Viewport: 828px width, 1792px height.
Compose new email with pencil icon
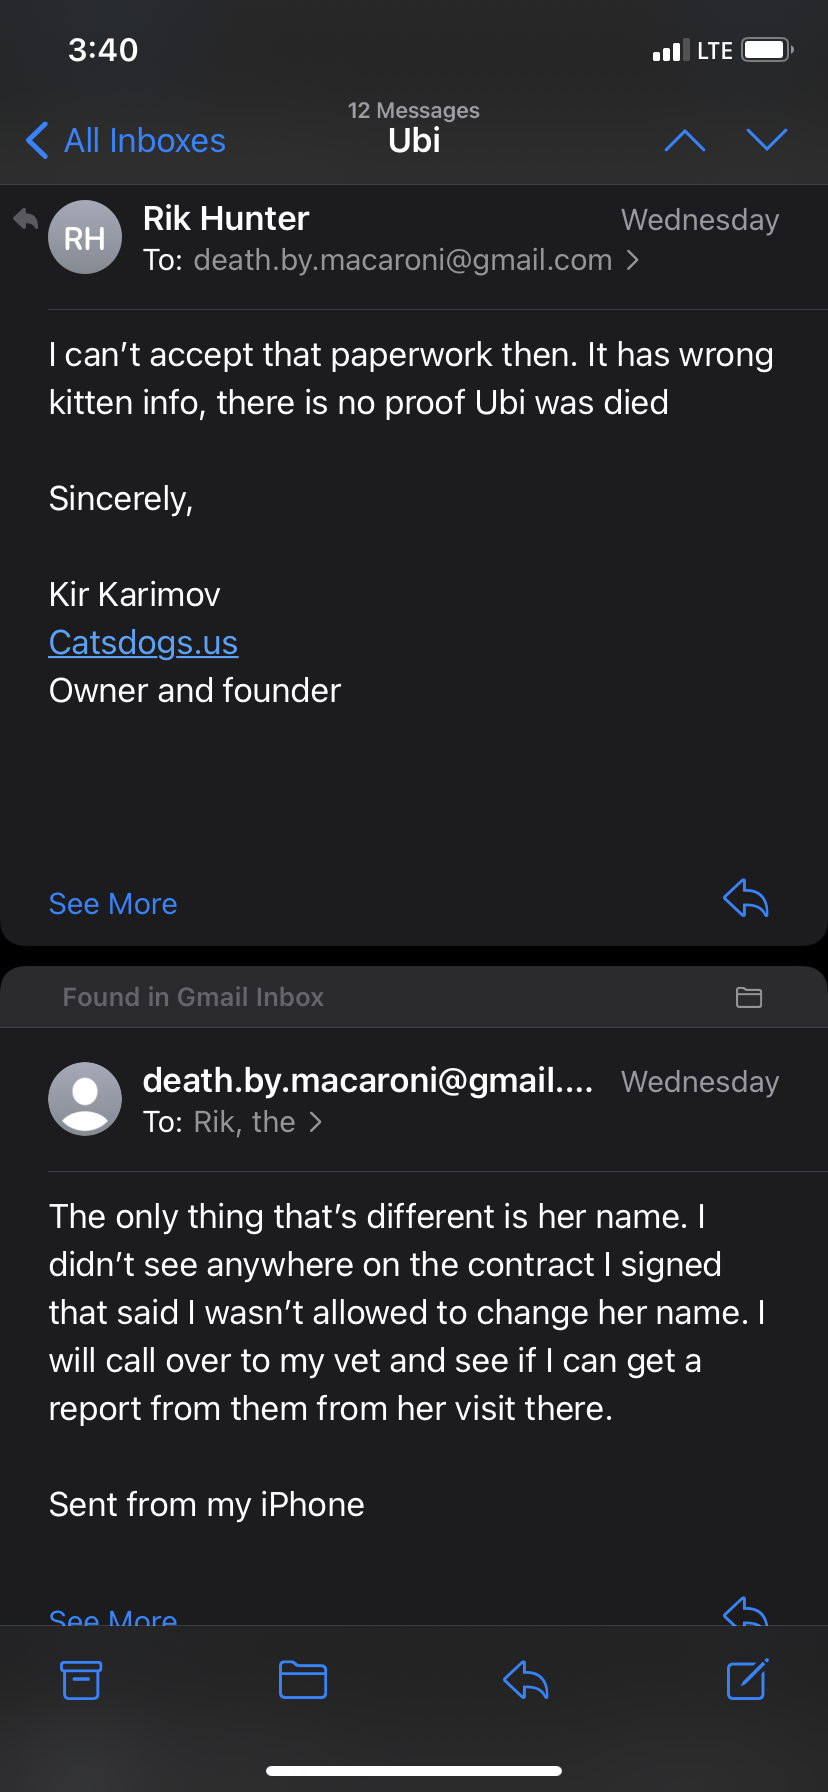pos(747,1679)
